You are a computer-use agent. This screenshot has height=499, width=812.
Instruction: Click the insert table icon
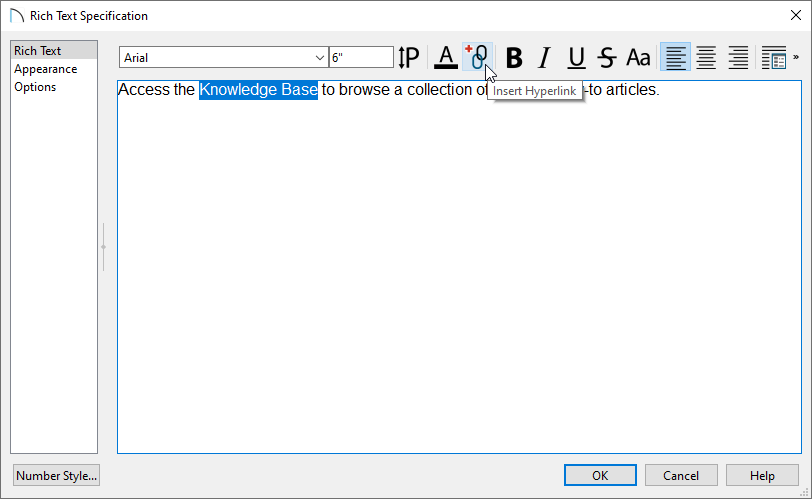coord(774,57)
